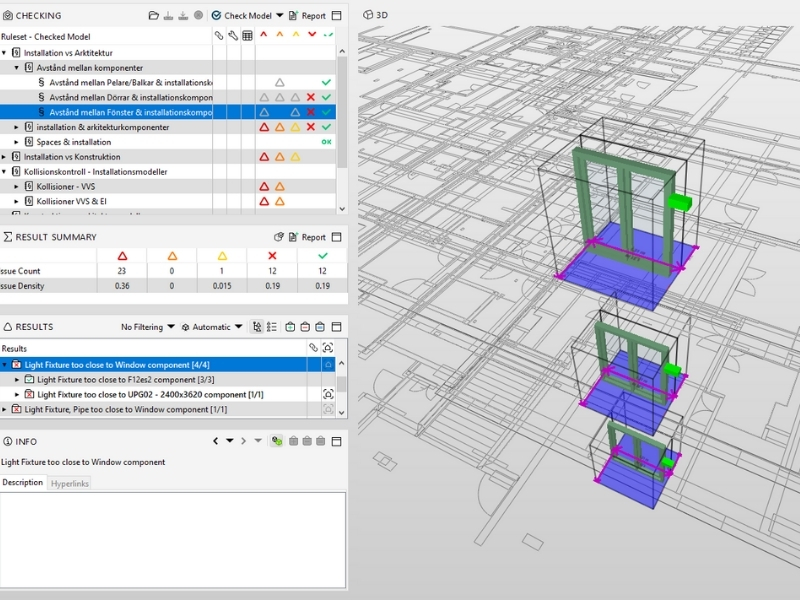Collapse Kollisionskontroll - Installationsmodeller ruleset

[x=4, y=171]
